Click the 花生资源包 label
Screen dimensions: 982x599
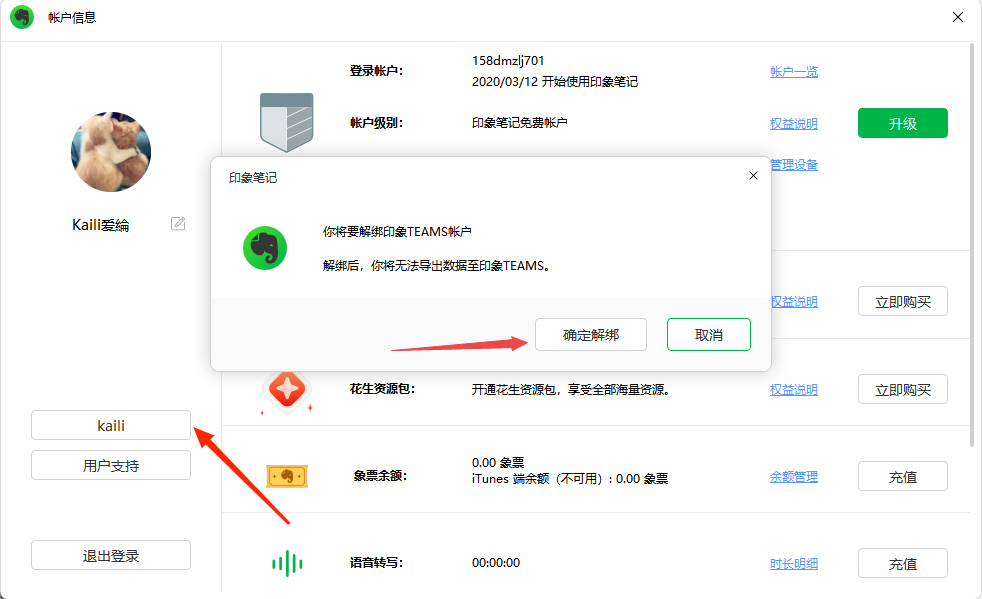point(382,389)
